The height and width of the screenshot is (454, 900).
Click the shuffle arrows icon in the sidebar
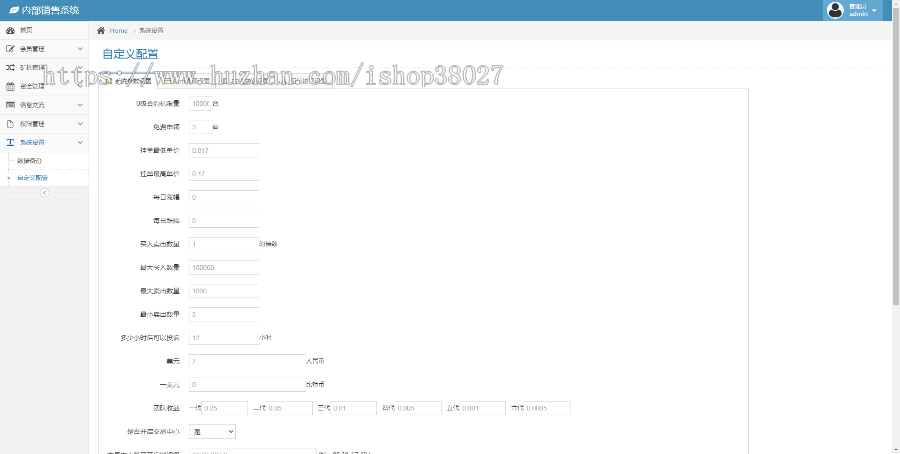click(x=10, y=68)
